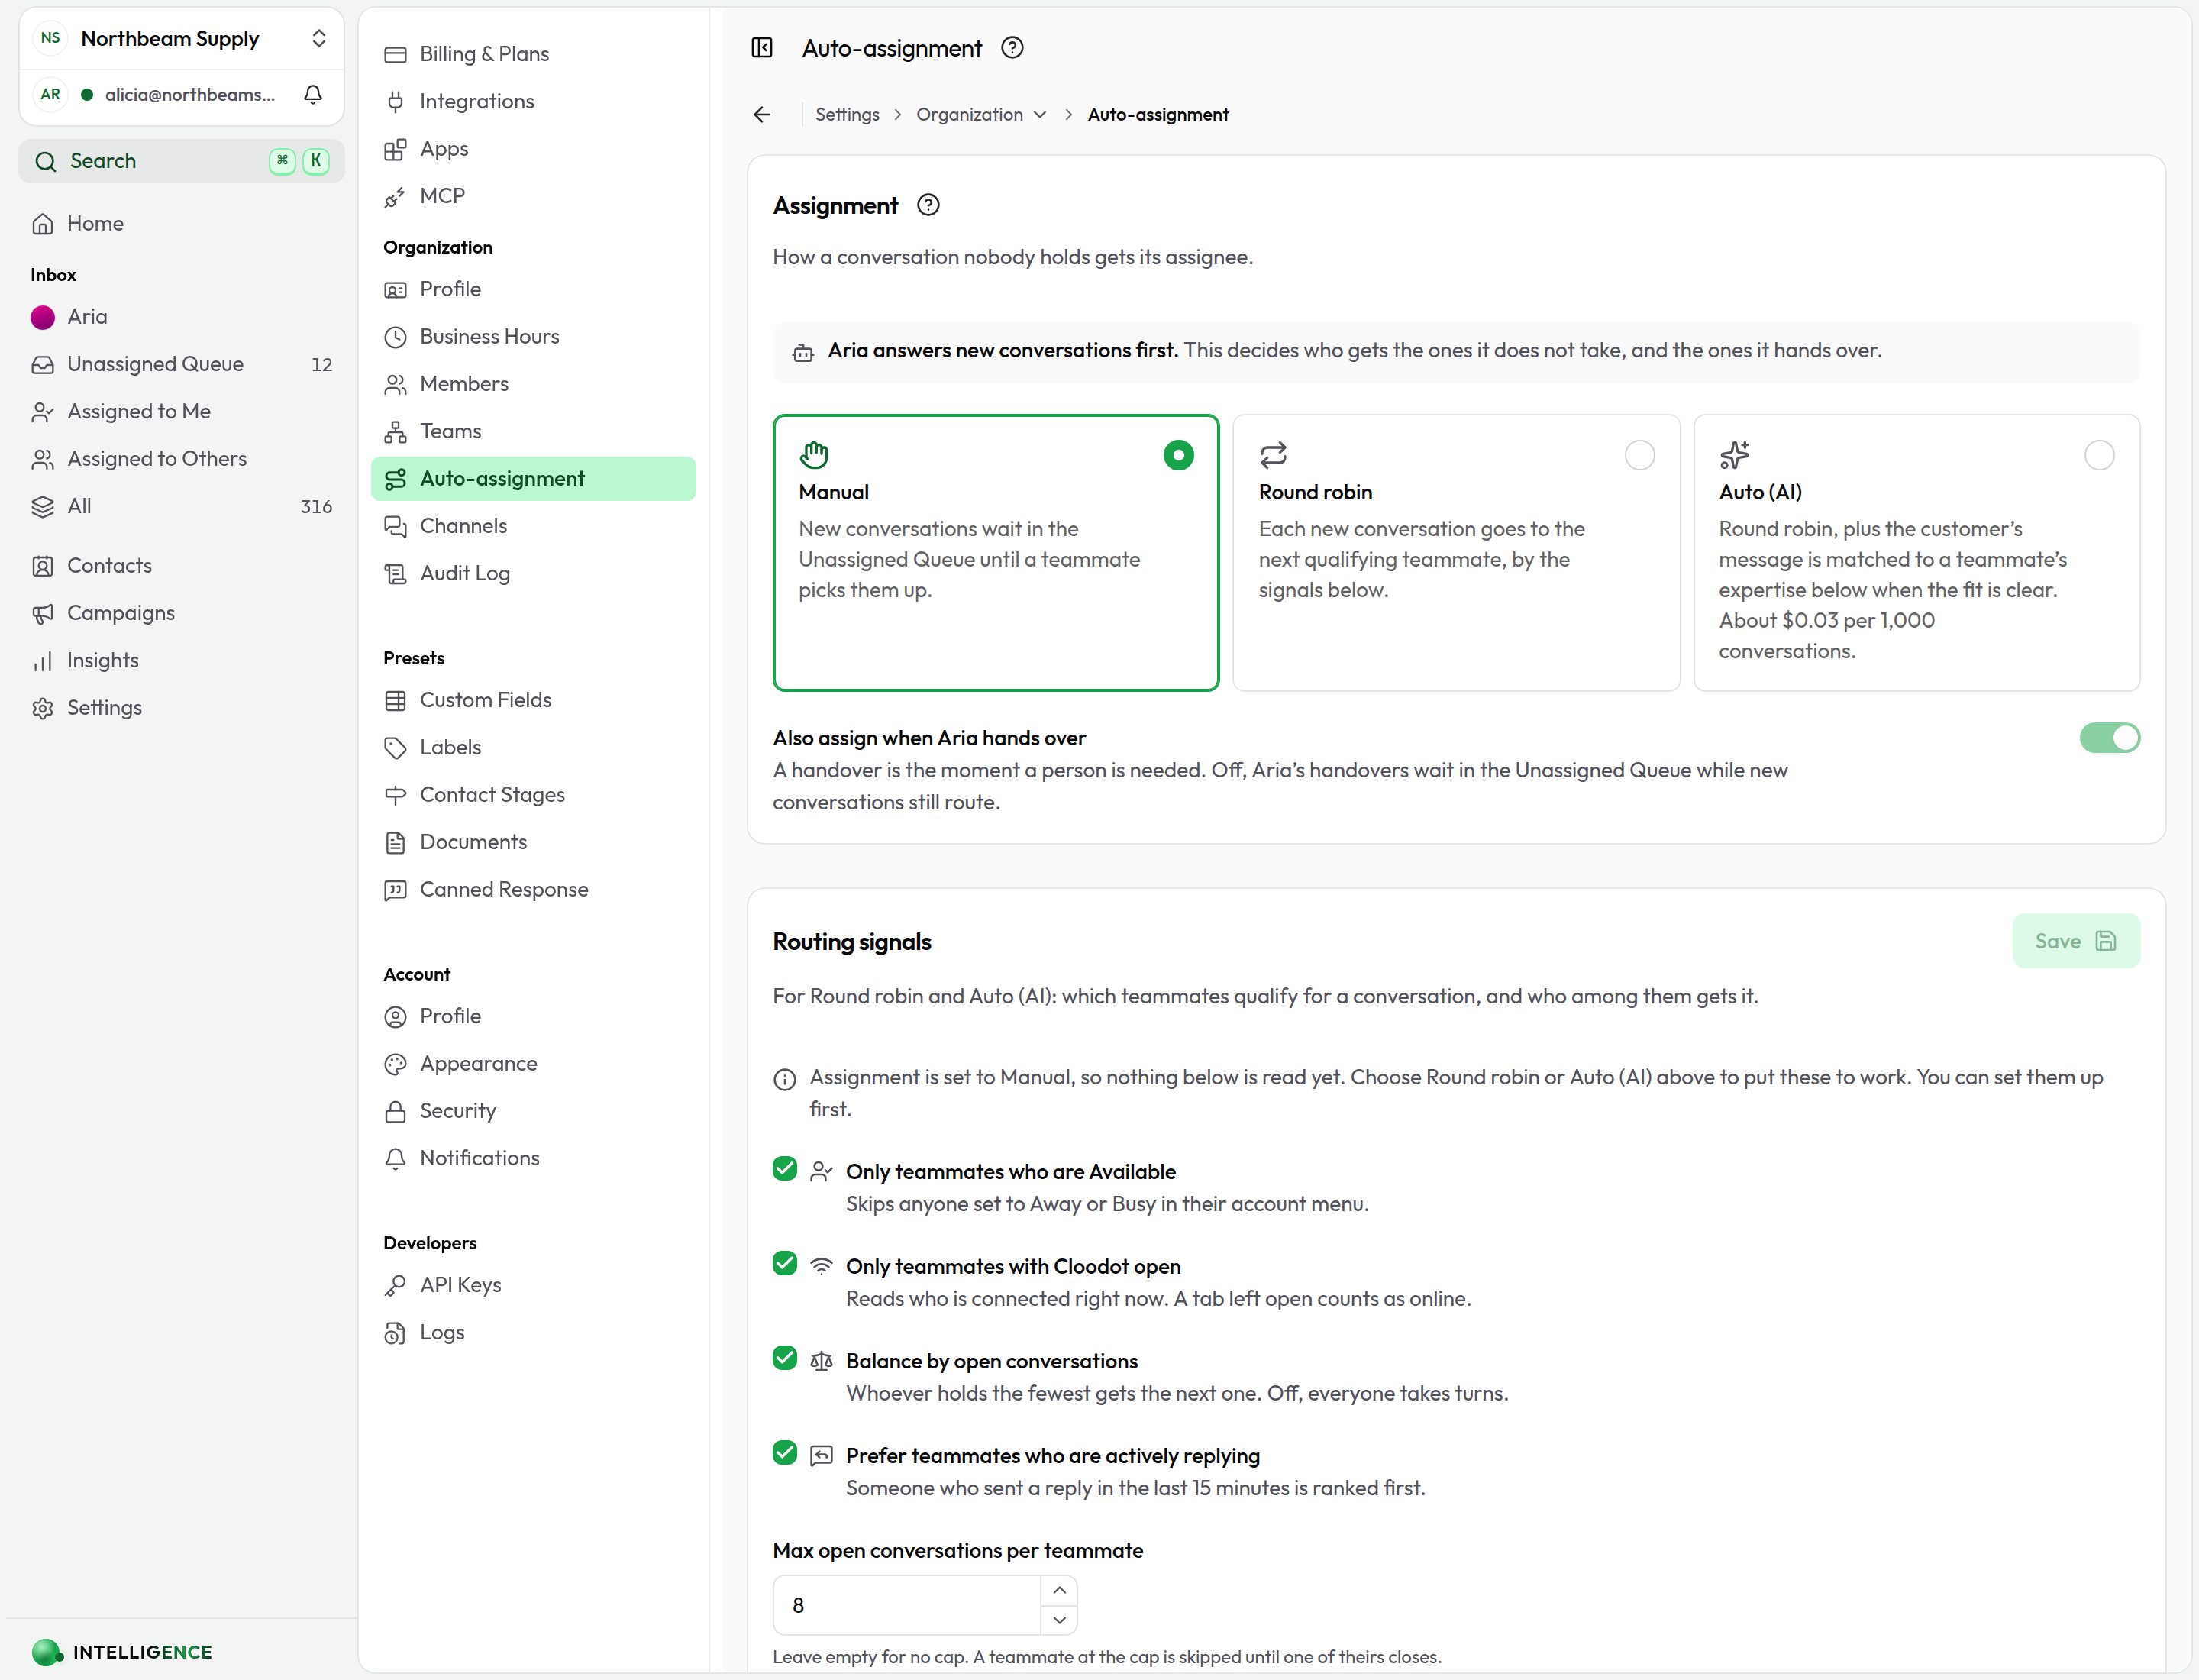
Task: Click the AR user avatar
Action: click(x=51, y=94)
